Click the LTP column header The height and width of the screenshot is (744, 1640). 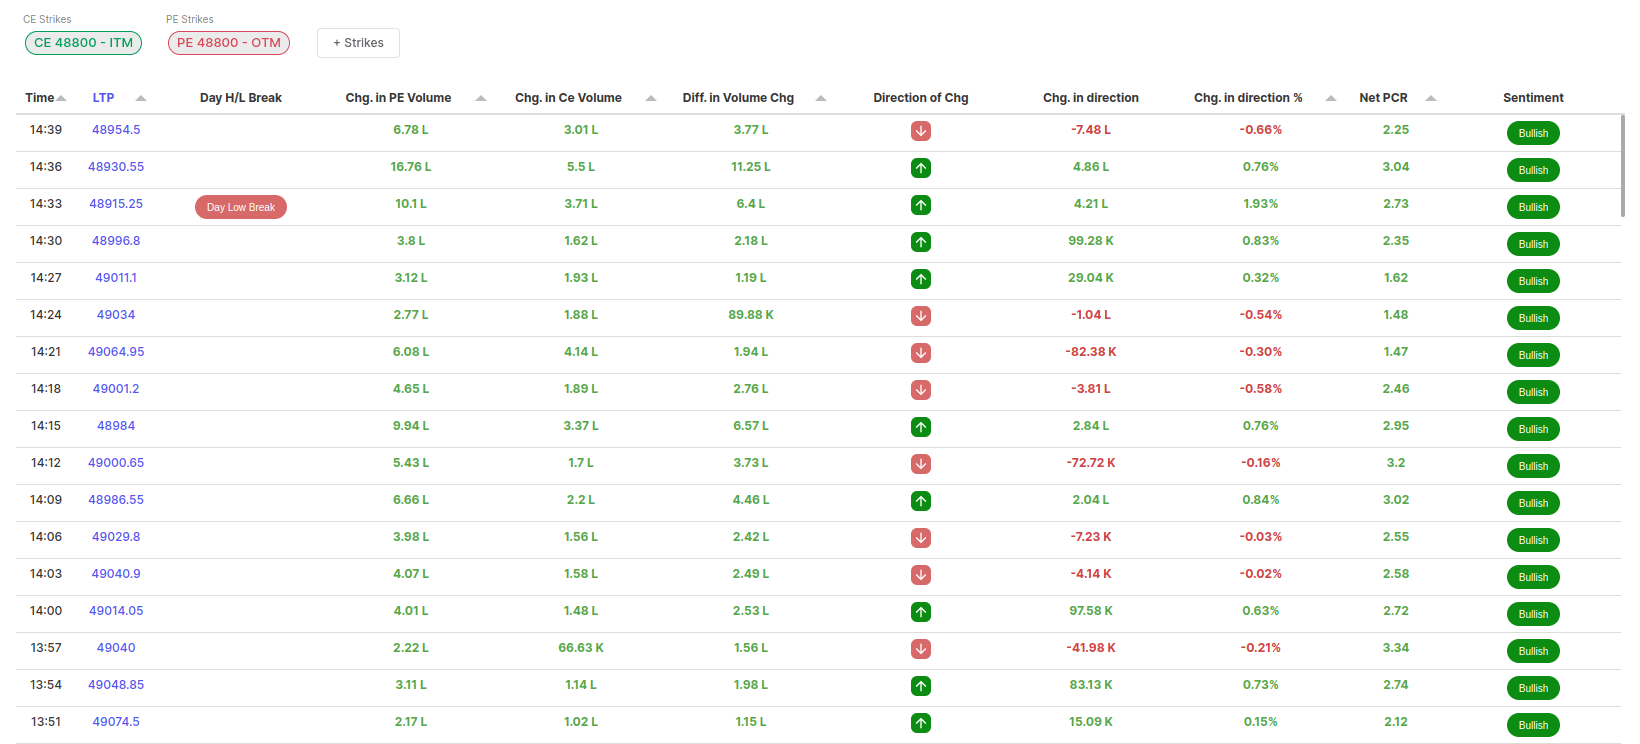(103, 98)
